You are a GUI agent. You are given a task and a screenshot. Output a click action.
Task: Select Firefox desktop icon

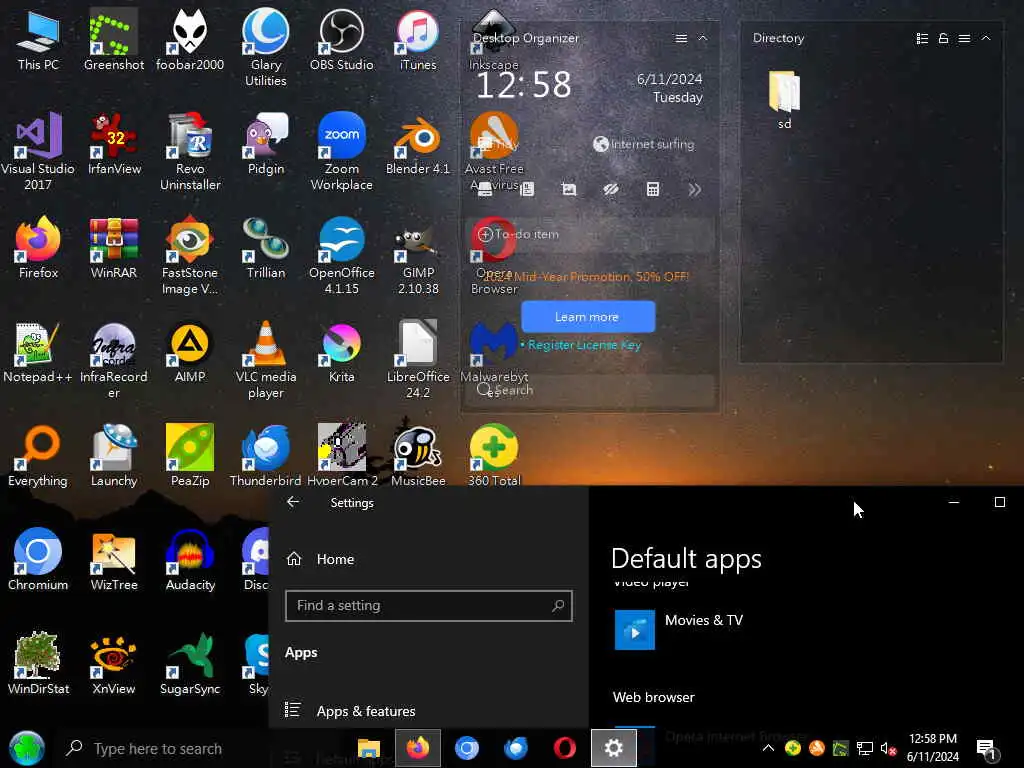point(38,247)
